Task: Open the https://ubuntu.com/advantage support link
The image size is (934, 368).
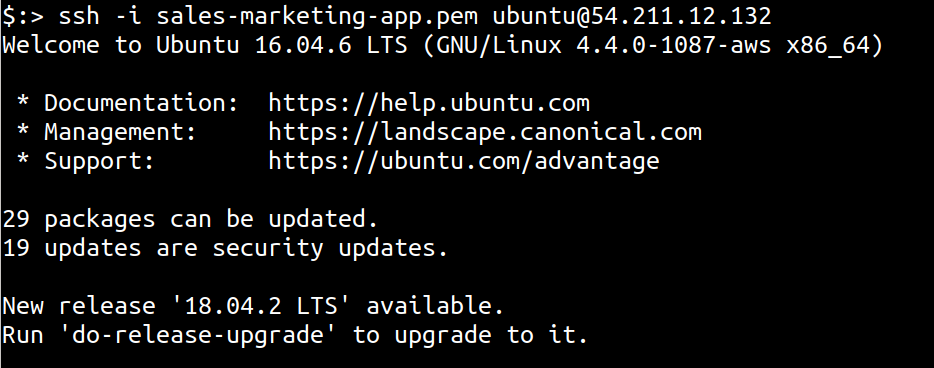Action: pos(464,161)
